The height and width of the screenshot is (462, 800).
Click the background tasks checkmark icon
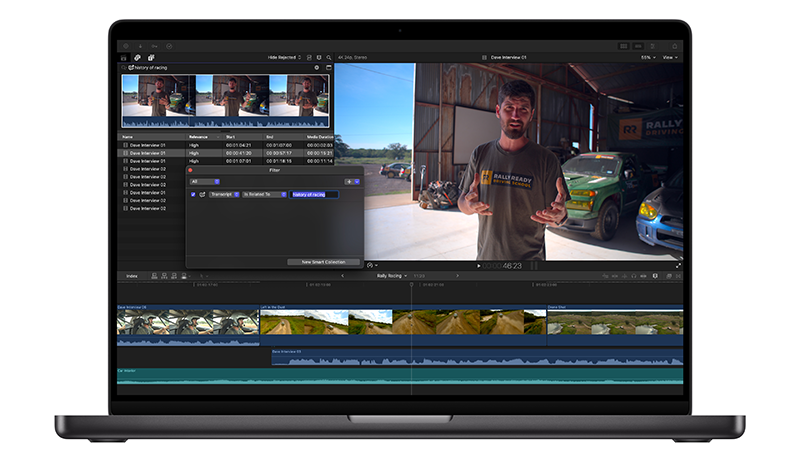(169, 46)
